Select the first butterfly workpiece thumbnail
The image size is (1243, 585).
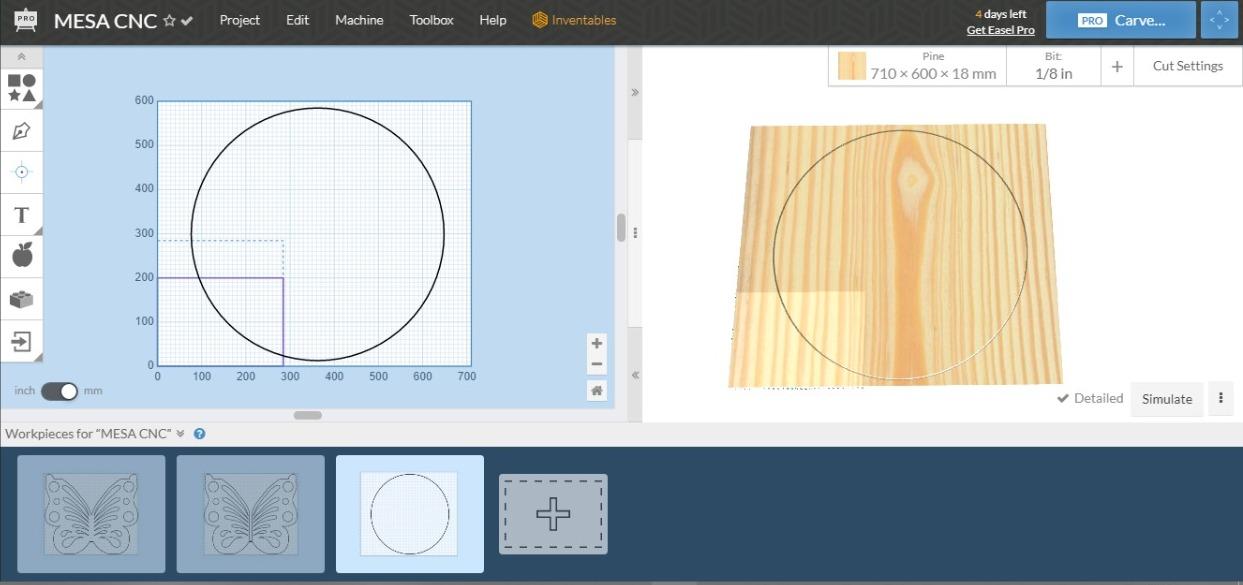(x=91, y=514)
